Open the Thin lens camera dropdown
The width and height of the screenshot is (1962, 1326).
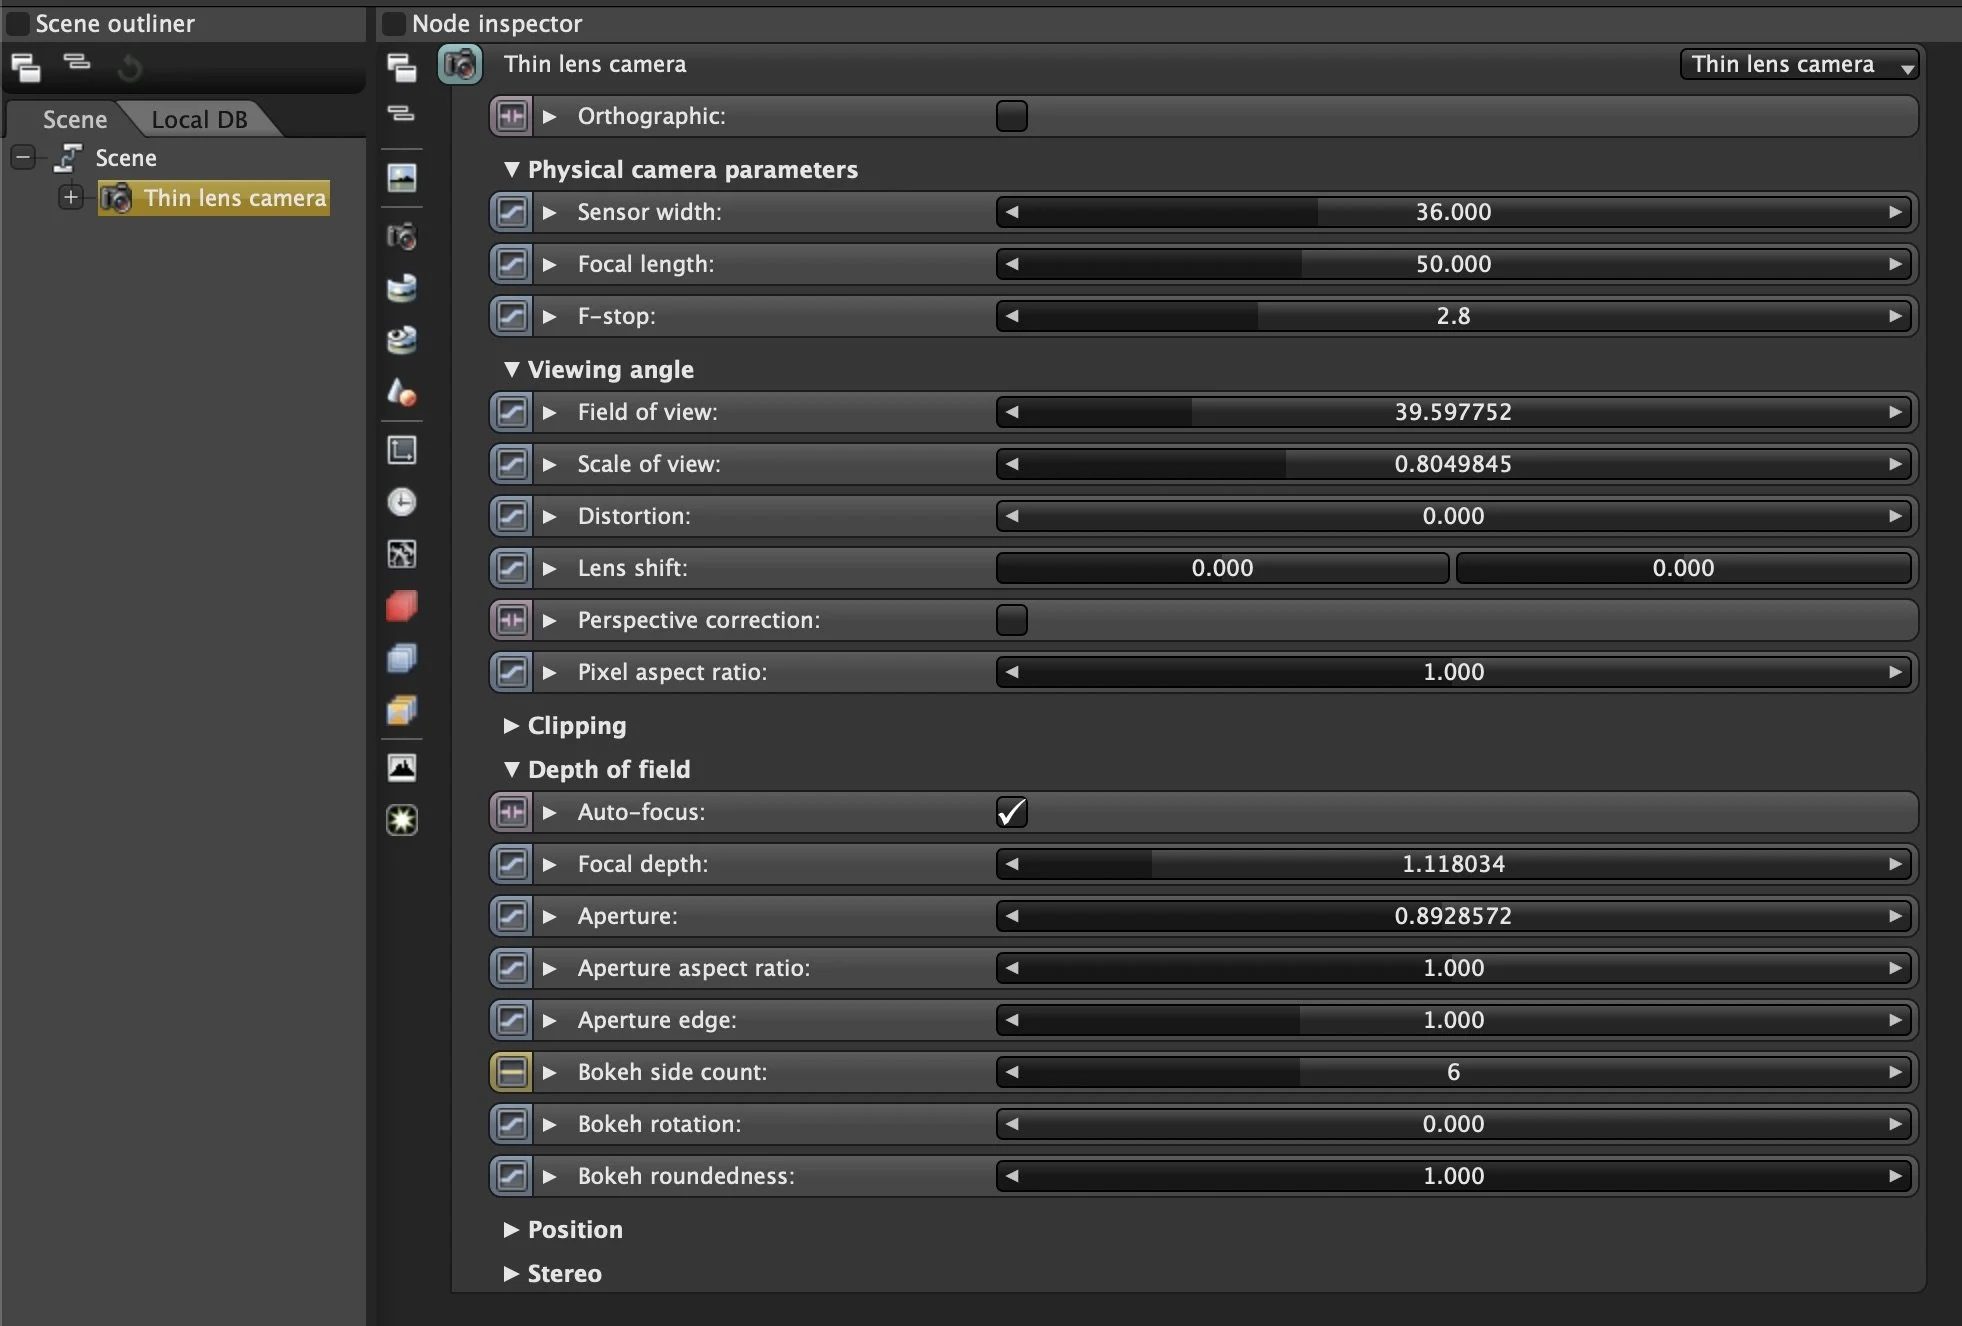[1799, 64]
